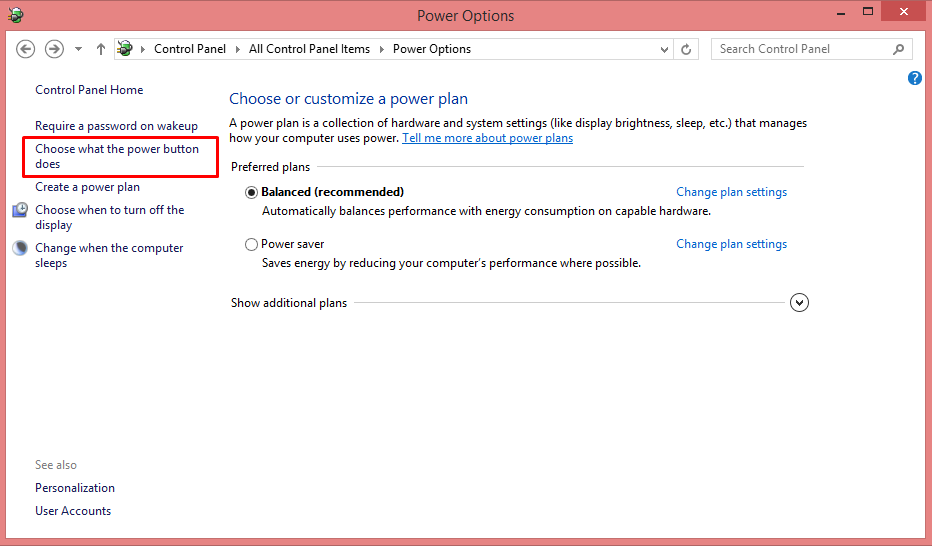This screenshot has height=546, width=932.
Task: Click the search magnifier icon
Action: click(x=899, y=49)
